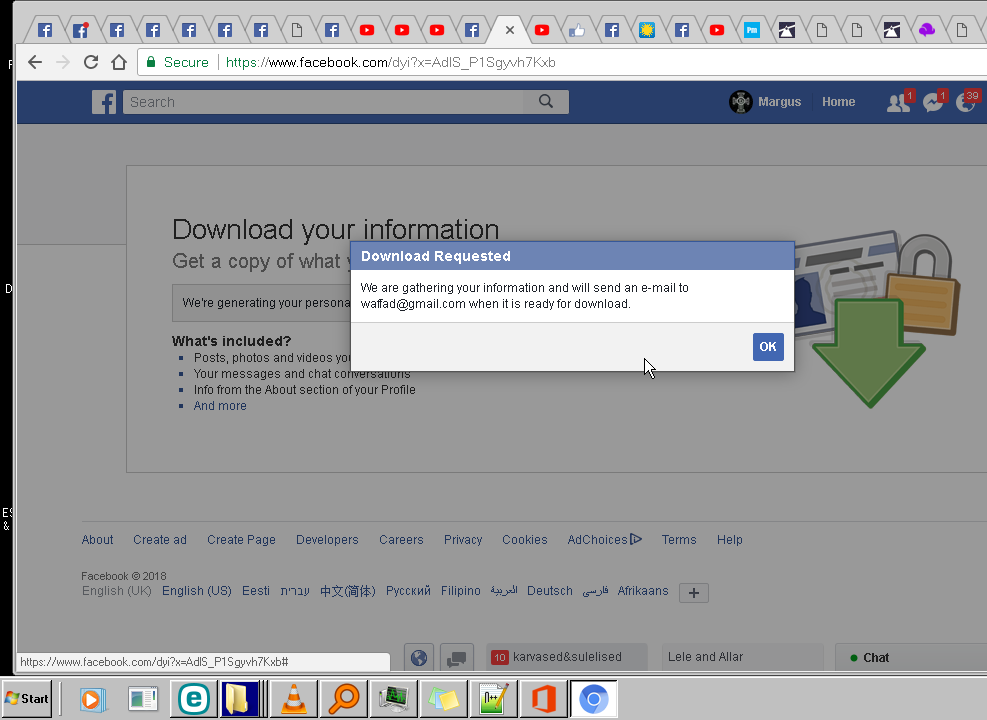Open the system monitor taskbar icon

click(394, 699)
